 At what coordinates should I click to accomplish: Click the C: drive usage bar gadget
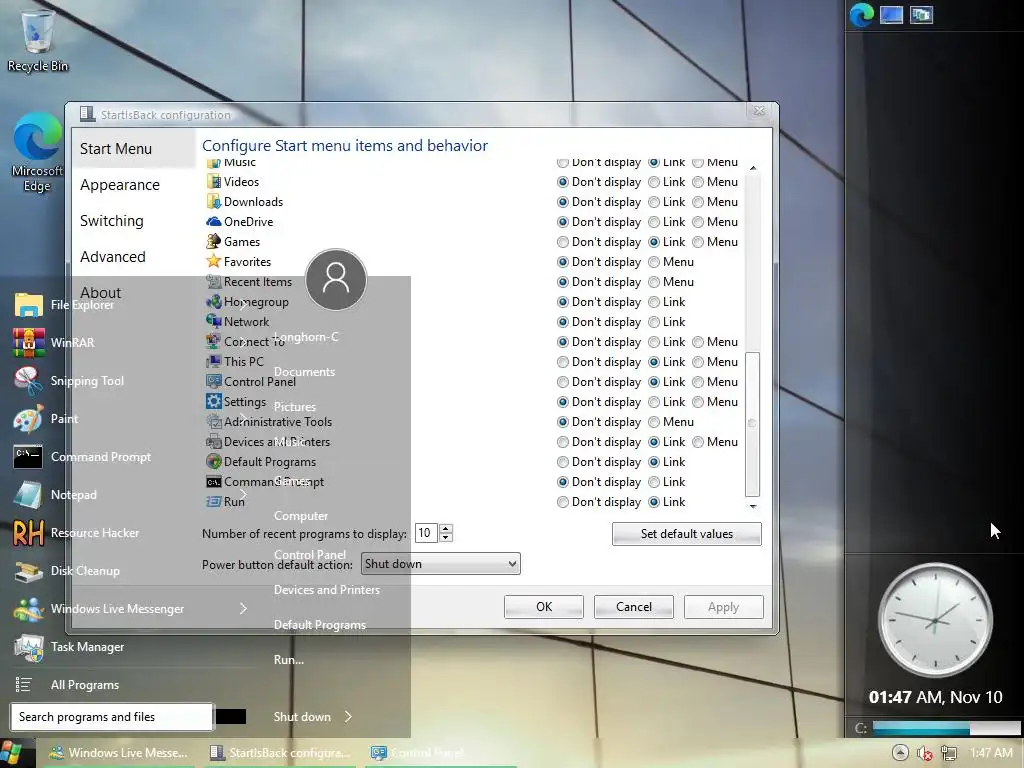945,728
